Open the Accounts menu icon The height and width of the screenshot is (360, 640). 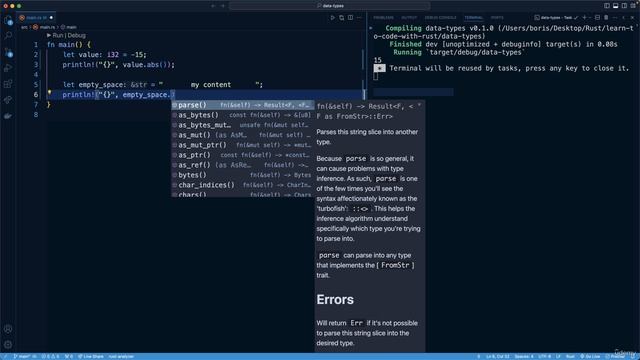point(8,329)
